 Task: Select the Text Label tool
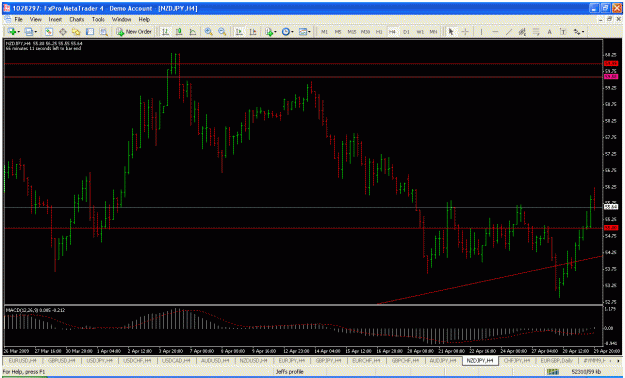[563, 32]
